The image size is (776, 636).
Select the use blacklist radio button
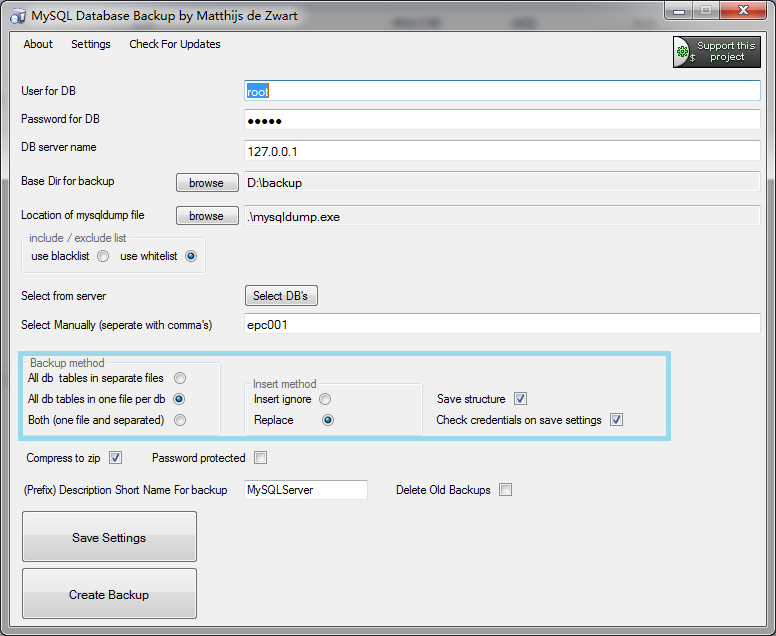103,256
